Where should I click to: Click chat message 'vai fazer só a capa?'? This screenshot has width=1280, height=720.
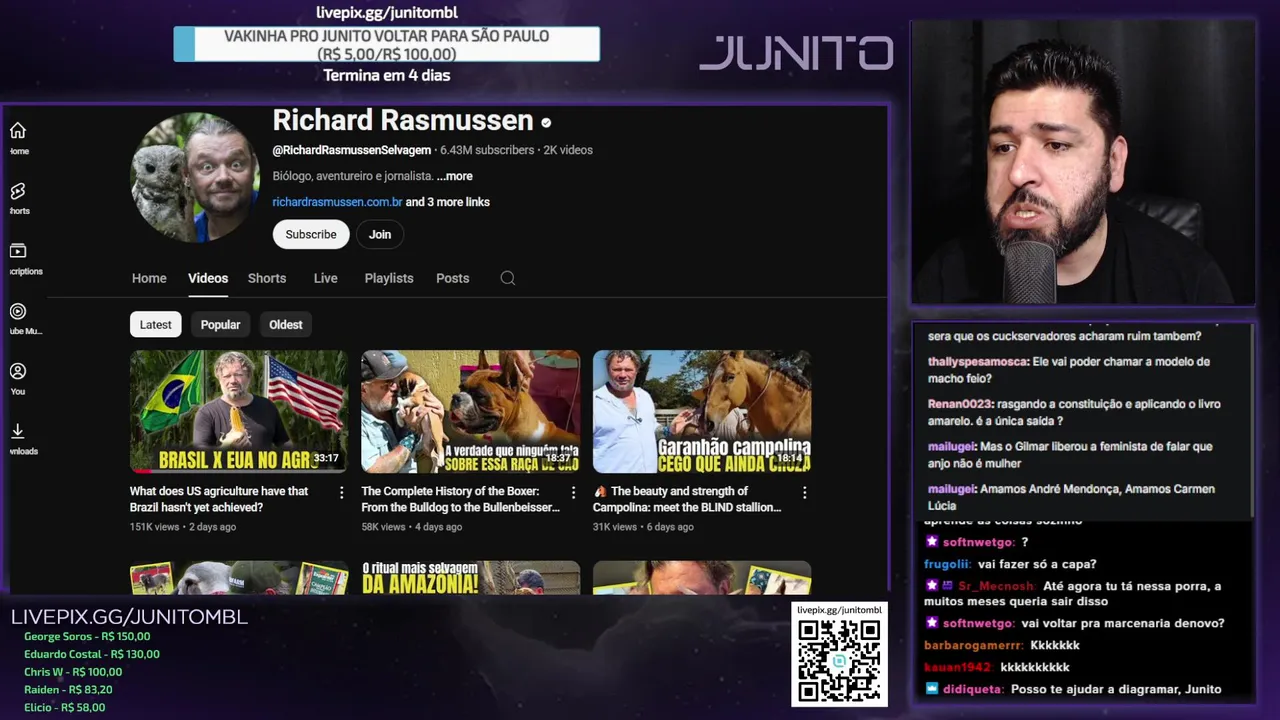[1037, 564]
